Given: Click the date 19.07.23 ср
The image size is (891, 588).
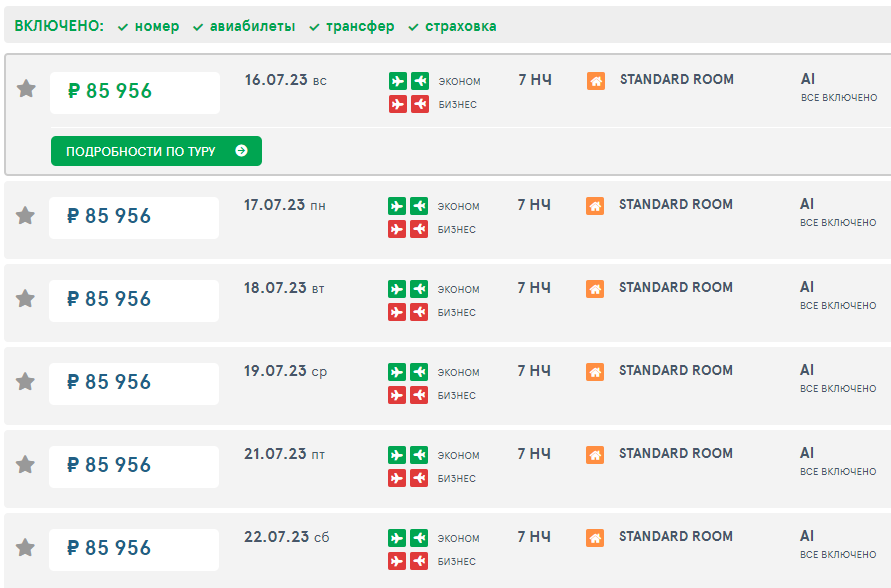Looking at the screenshot, I should click(285, 371).
